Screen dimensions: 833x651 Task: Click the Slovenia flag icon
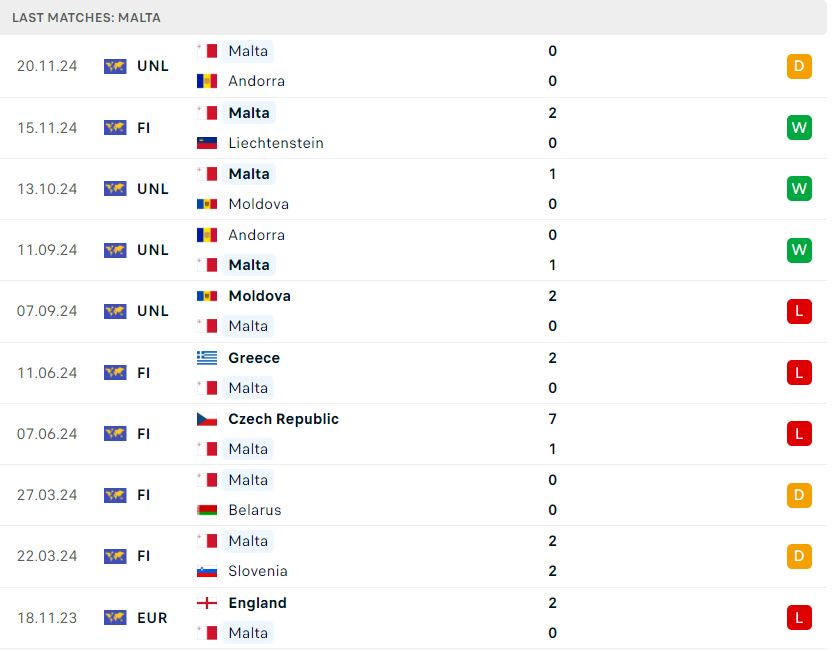pyautogui.click(x=207, y=571)
